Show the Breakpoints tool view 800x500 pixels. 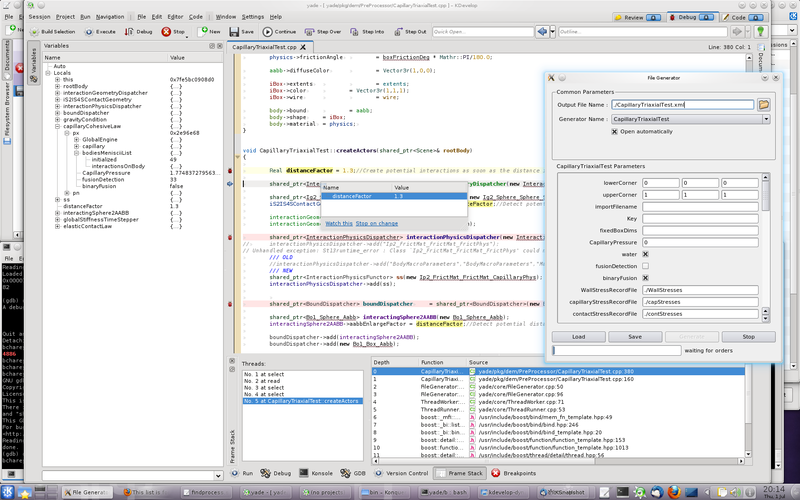(x=514, y=473)
